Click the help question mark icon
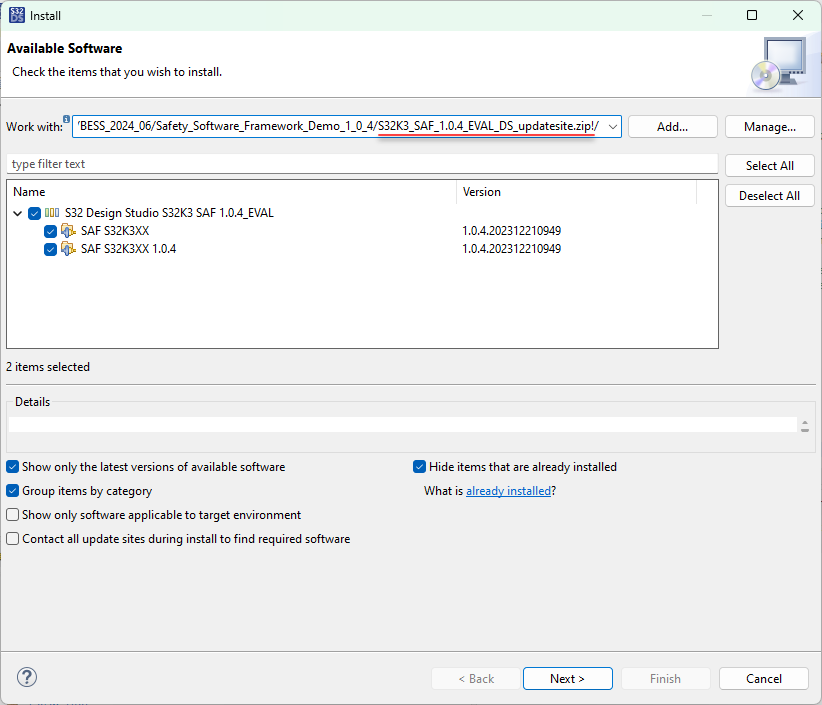 [x=27, y=677]
